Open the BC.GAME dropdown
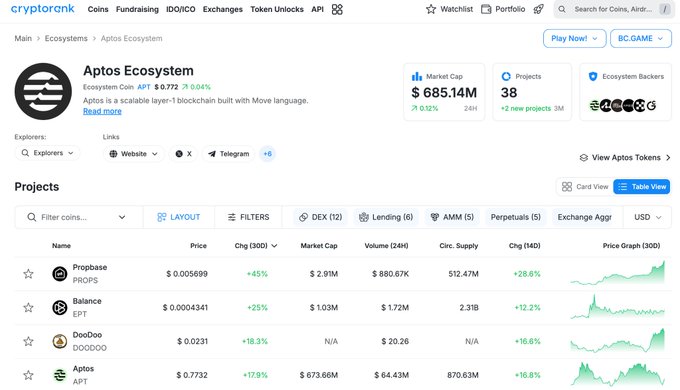This screenshot has height=390, width=680. click(x=641, y=39)
